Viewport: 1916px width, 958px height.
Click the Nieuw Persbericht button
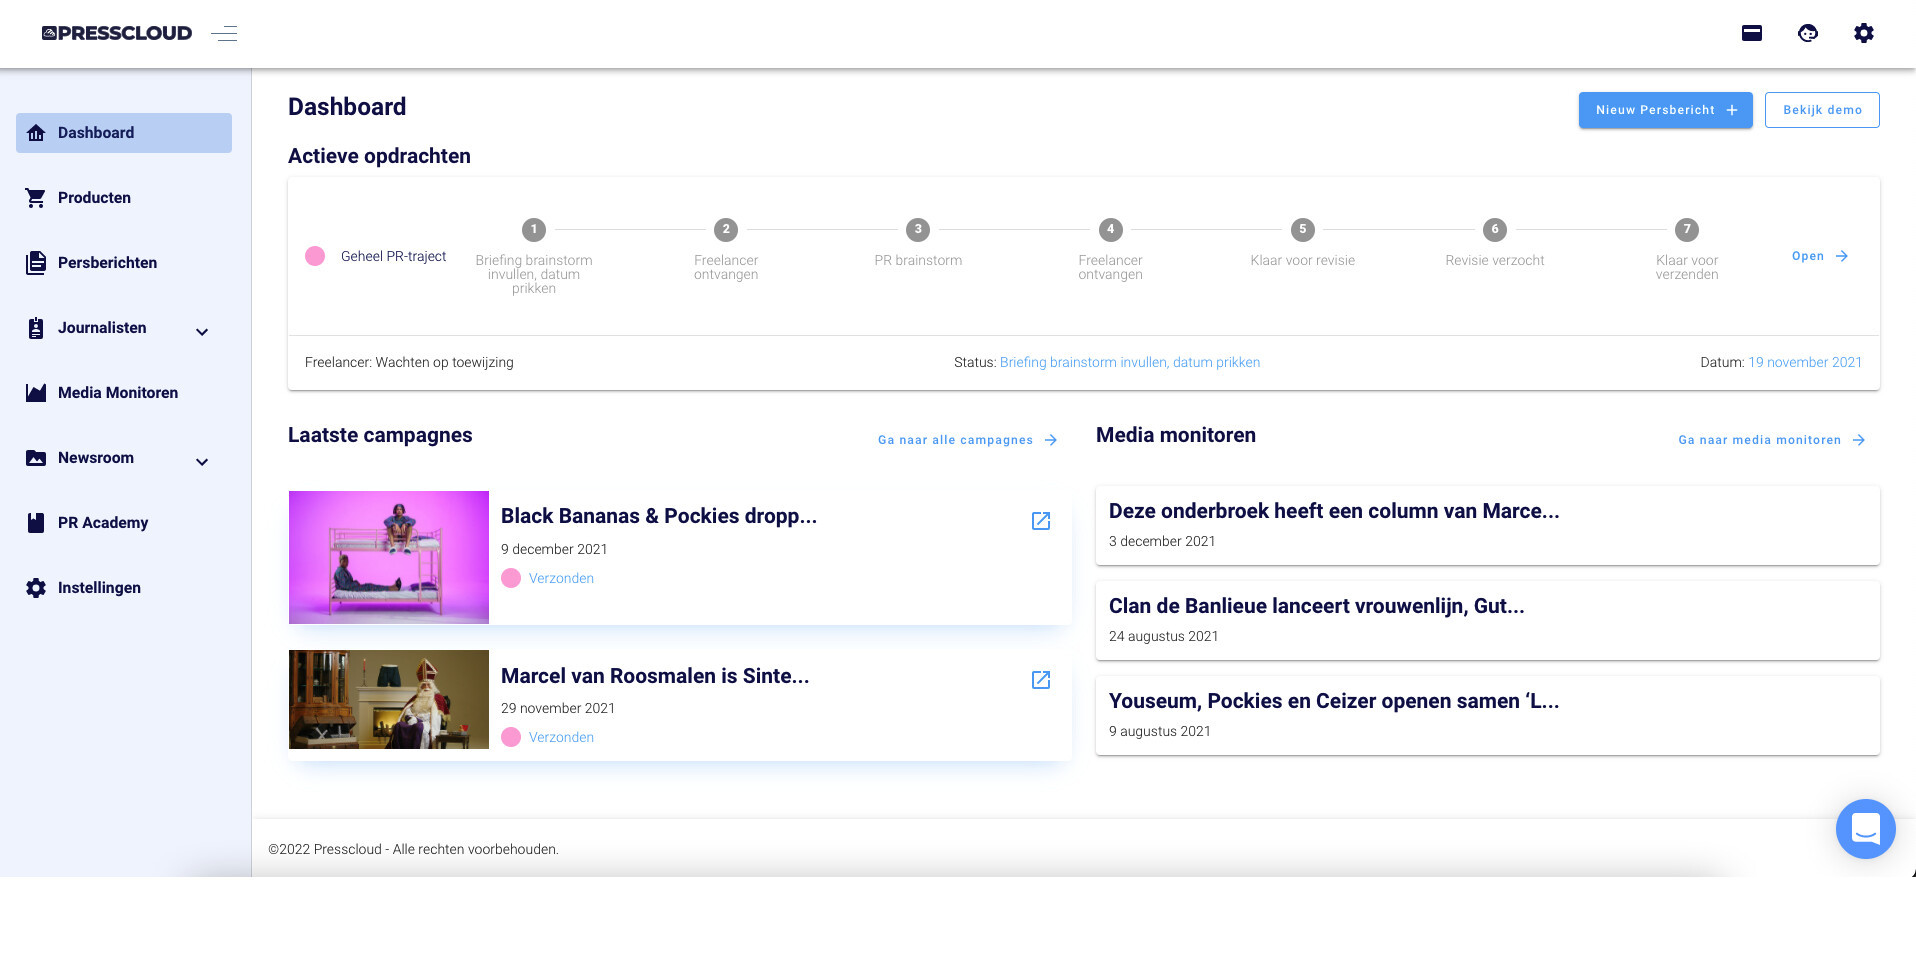[1665, 110]
